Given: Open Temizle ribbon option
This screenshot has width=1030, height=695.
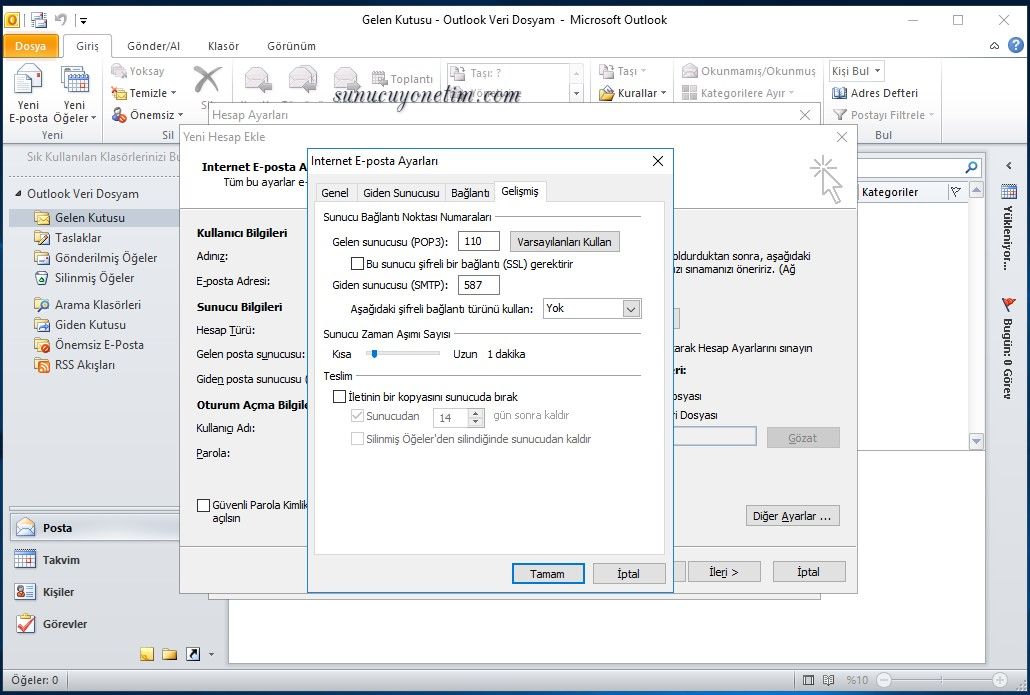Looking at the screenshot, I should tap(144, 93).
